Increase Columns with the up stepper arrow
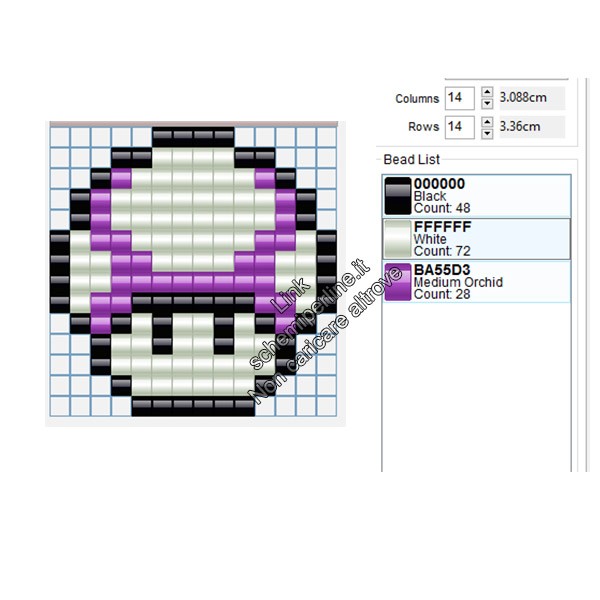The width and height of the screenshot is (600, 600). 487,92
